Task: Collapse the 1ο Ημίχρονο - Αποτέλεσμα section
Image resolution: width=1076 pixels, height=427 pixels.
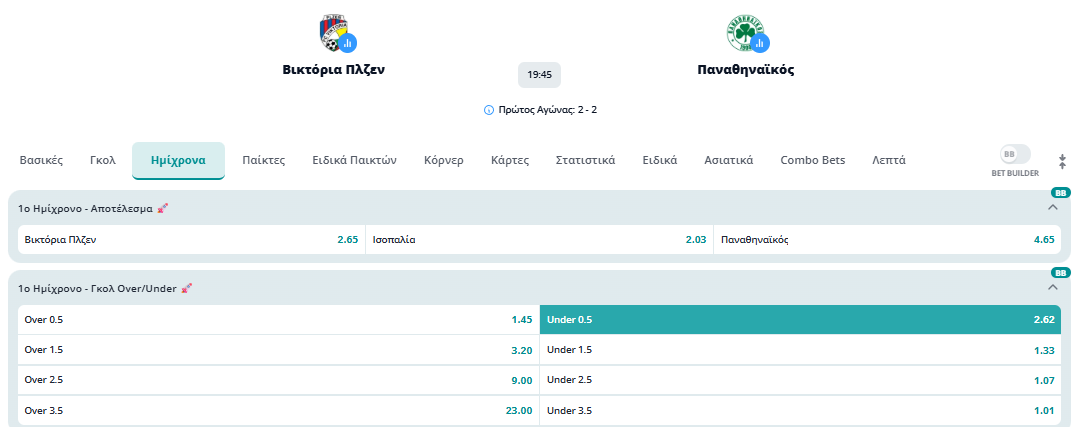Action: click(x=1052, y=207)
